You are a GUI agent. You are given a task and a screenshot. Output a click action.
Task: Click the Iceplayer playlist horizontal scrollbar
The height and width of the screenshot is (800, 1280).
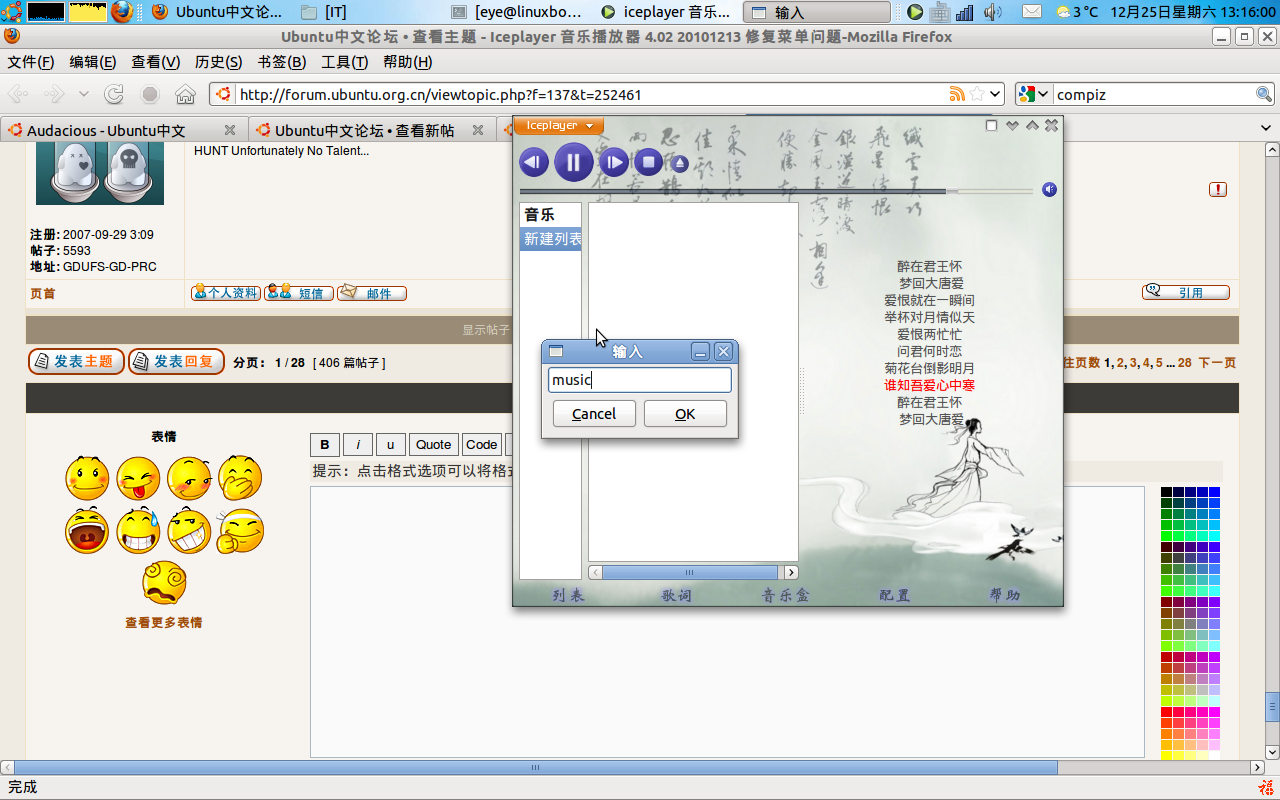(x=689, y=572)
